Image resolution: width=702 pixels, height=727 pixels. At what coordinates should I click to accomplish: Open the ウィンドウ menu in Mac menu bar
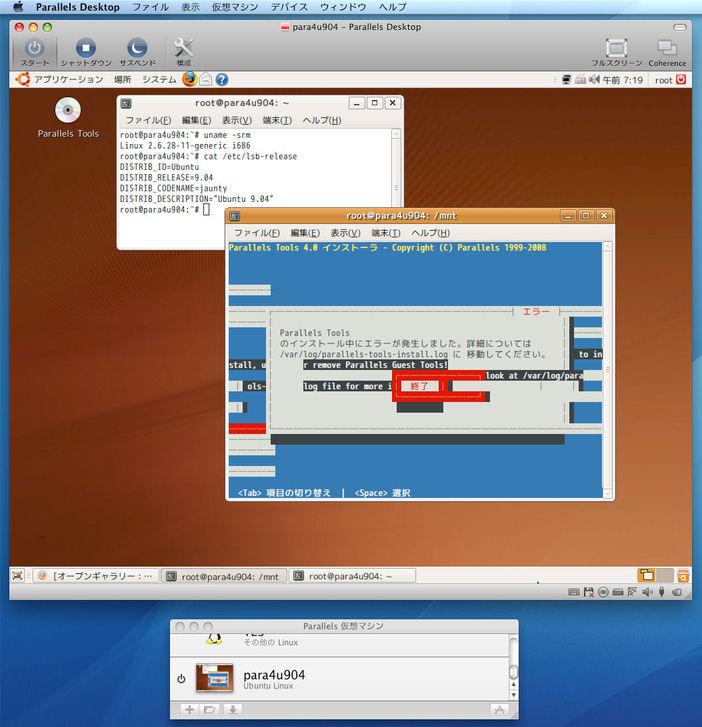(x=343, y=7)
